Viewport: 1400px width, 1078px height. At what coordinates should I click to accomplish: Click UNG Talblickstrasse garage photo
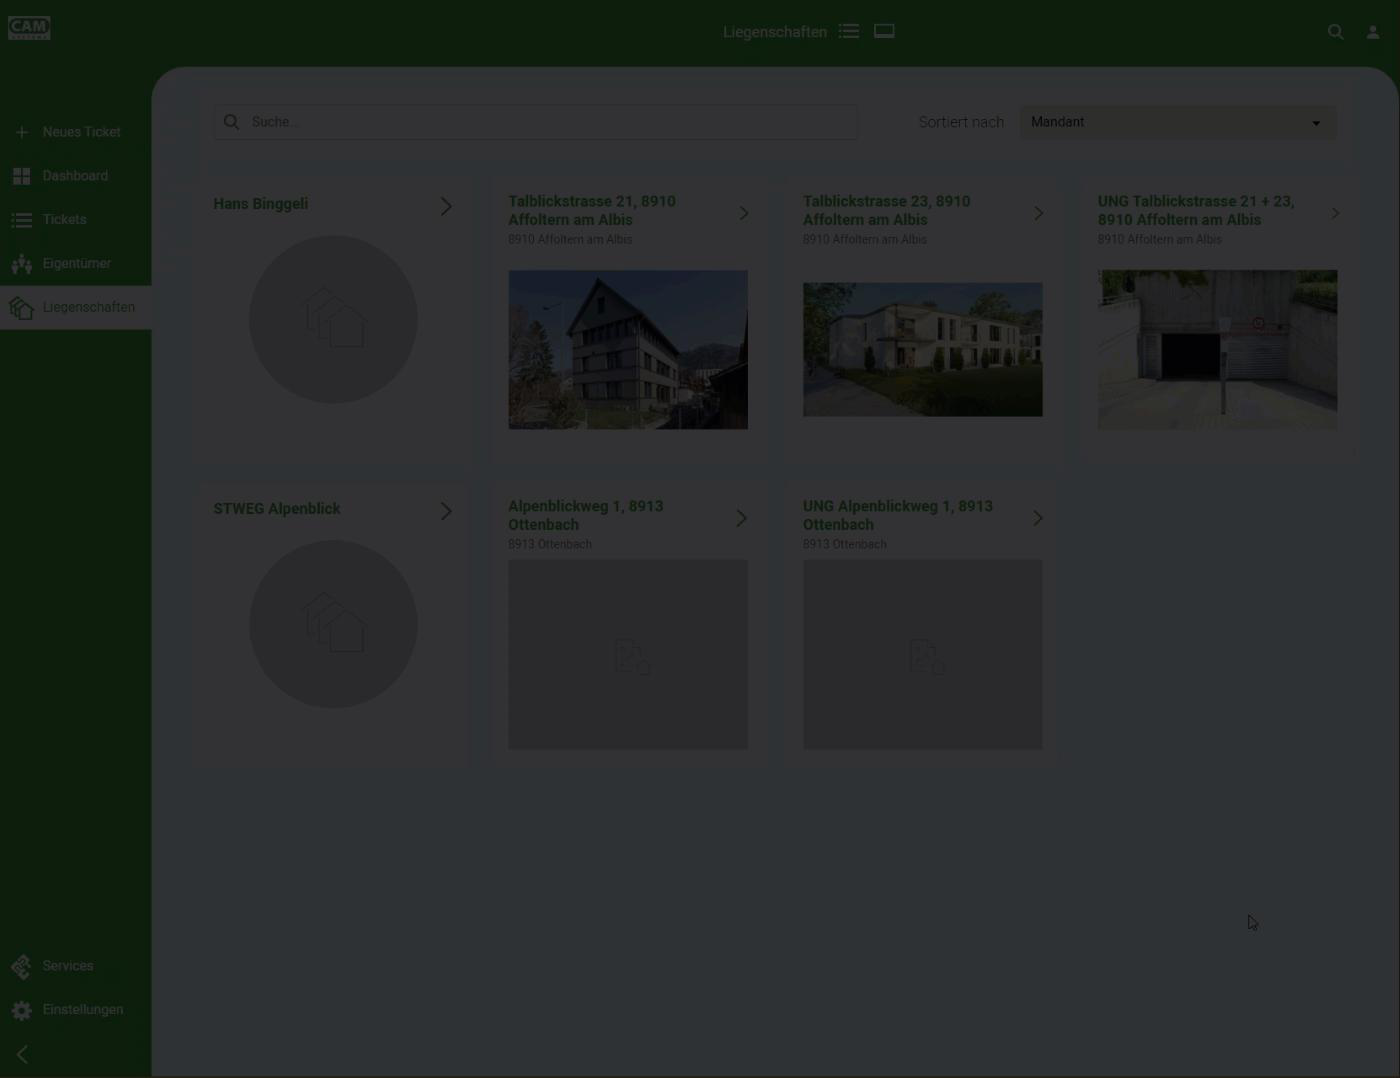pyautogui.click(x=1217, y=349)
